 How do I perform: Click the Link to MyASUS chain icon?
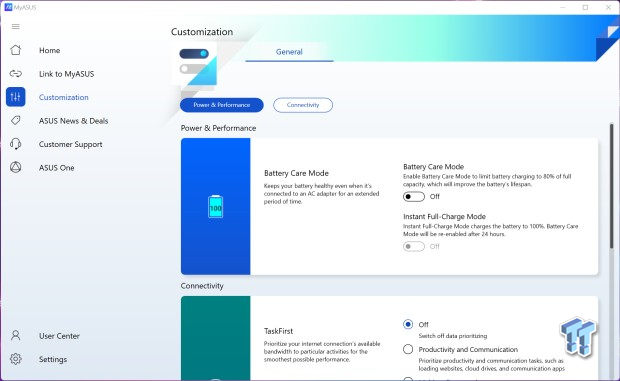(16, 74)
